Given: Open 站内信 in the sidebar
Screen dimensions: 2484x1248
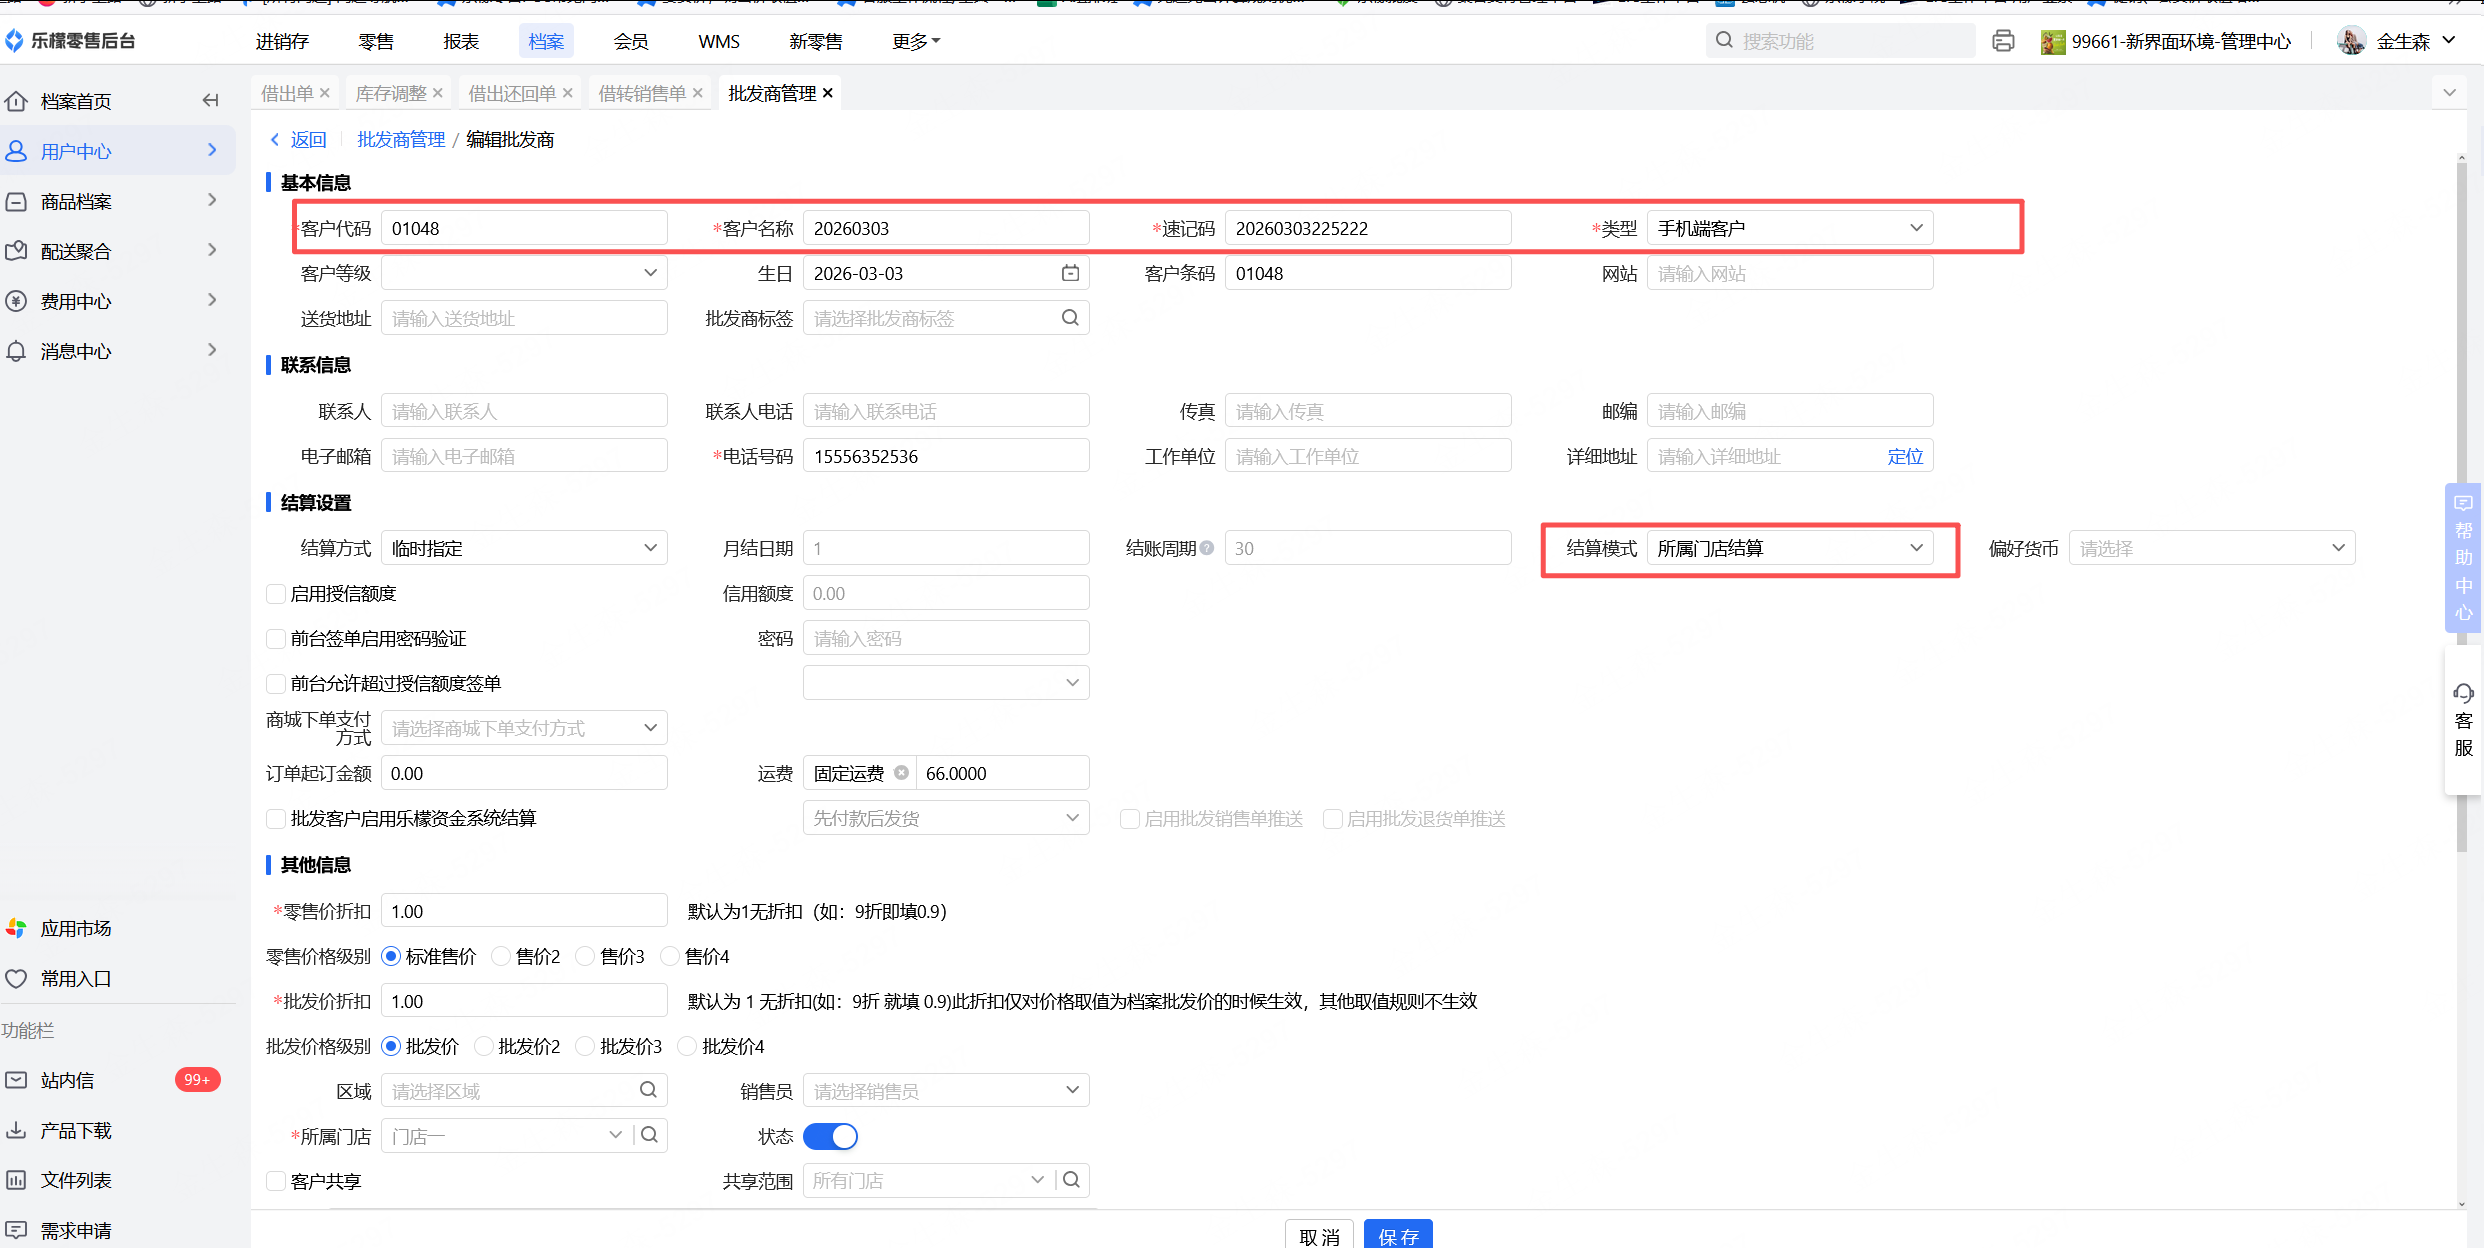Looking at the screenshot, I should [x=68, y=1080].
